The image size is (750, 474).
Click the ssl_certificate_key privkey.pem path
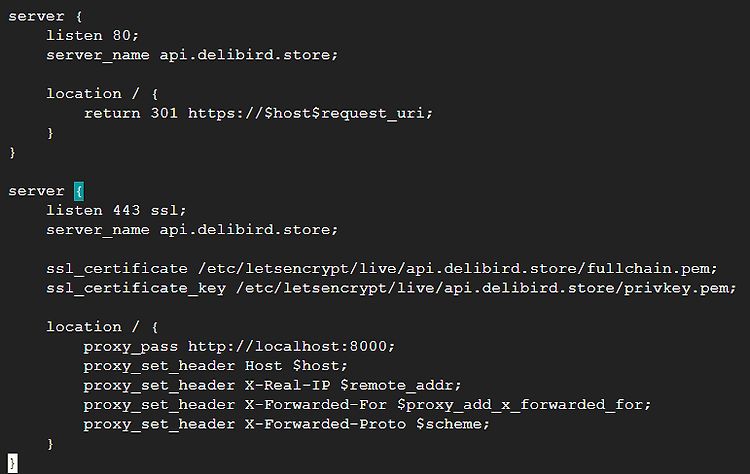click(486, 288)
